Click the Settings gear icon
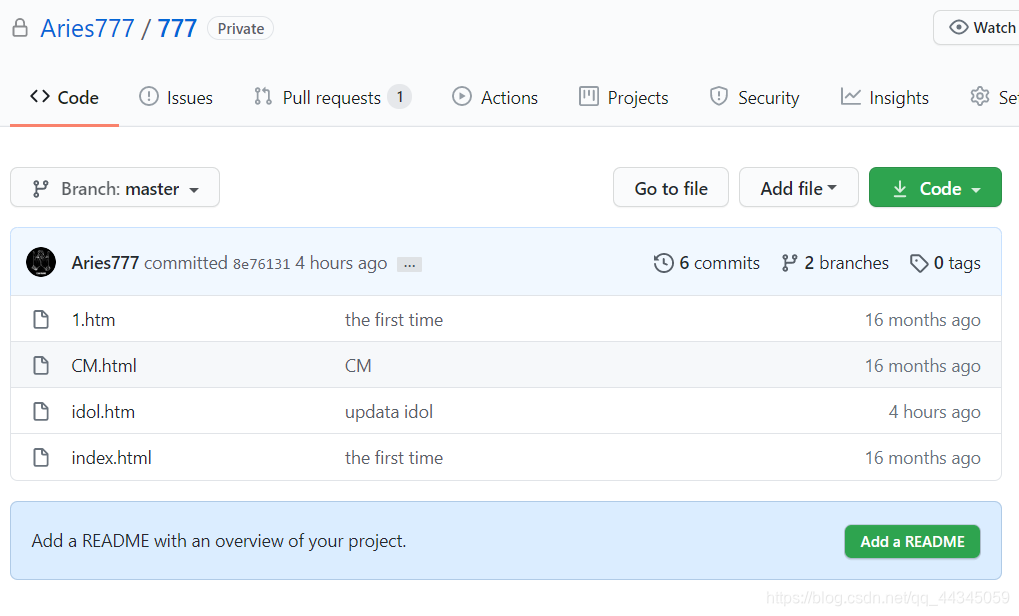The height and width of the screenshot is (616, 1019). [x=979, y=97]
